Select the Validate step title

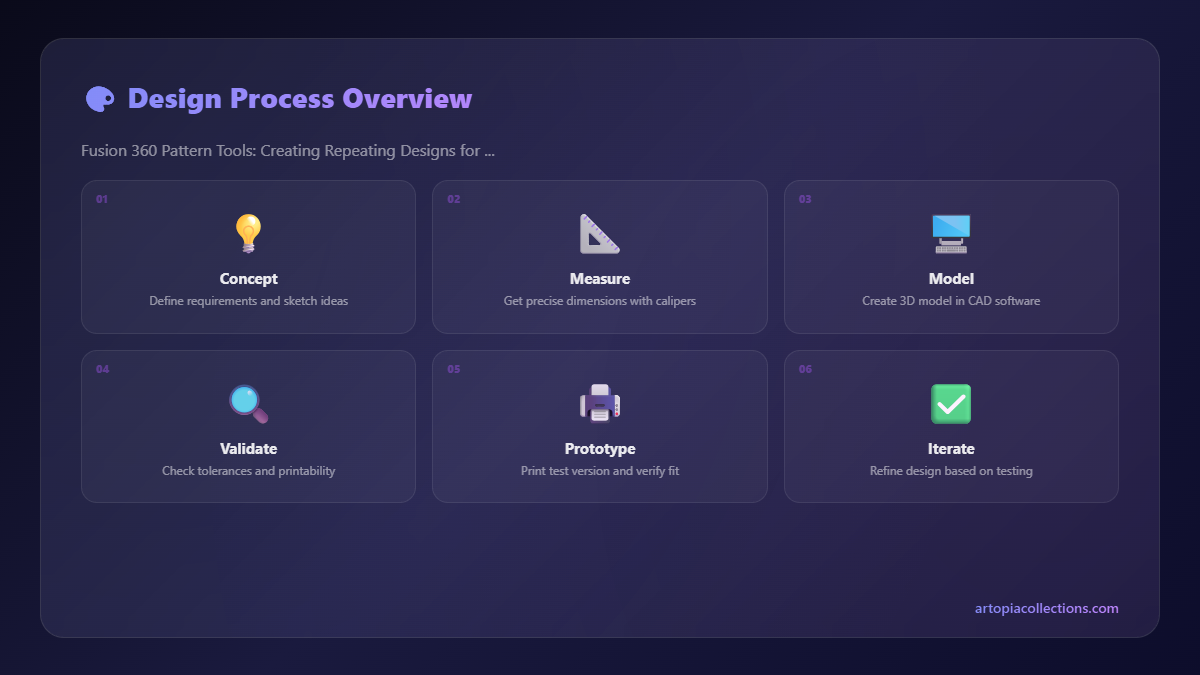point(248,449)
